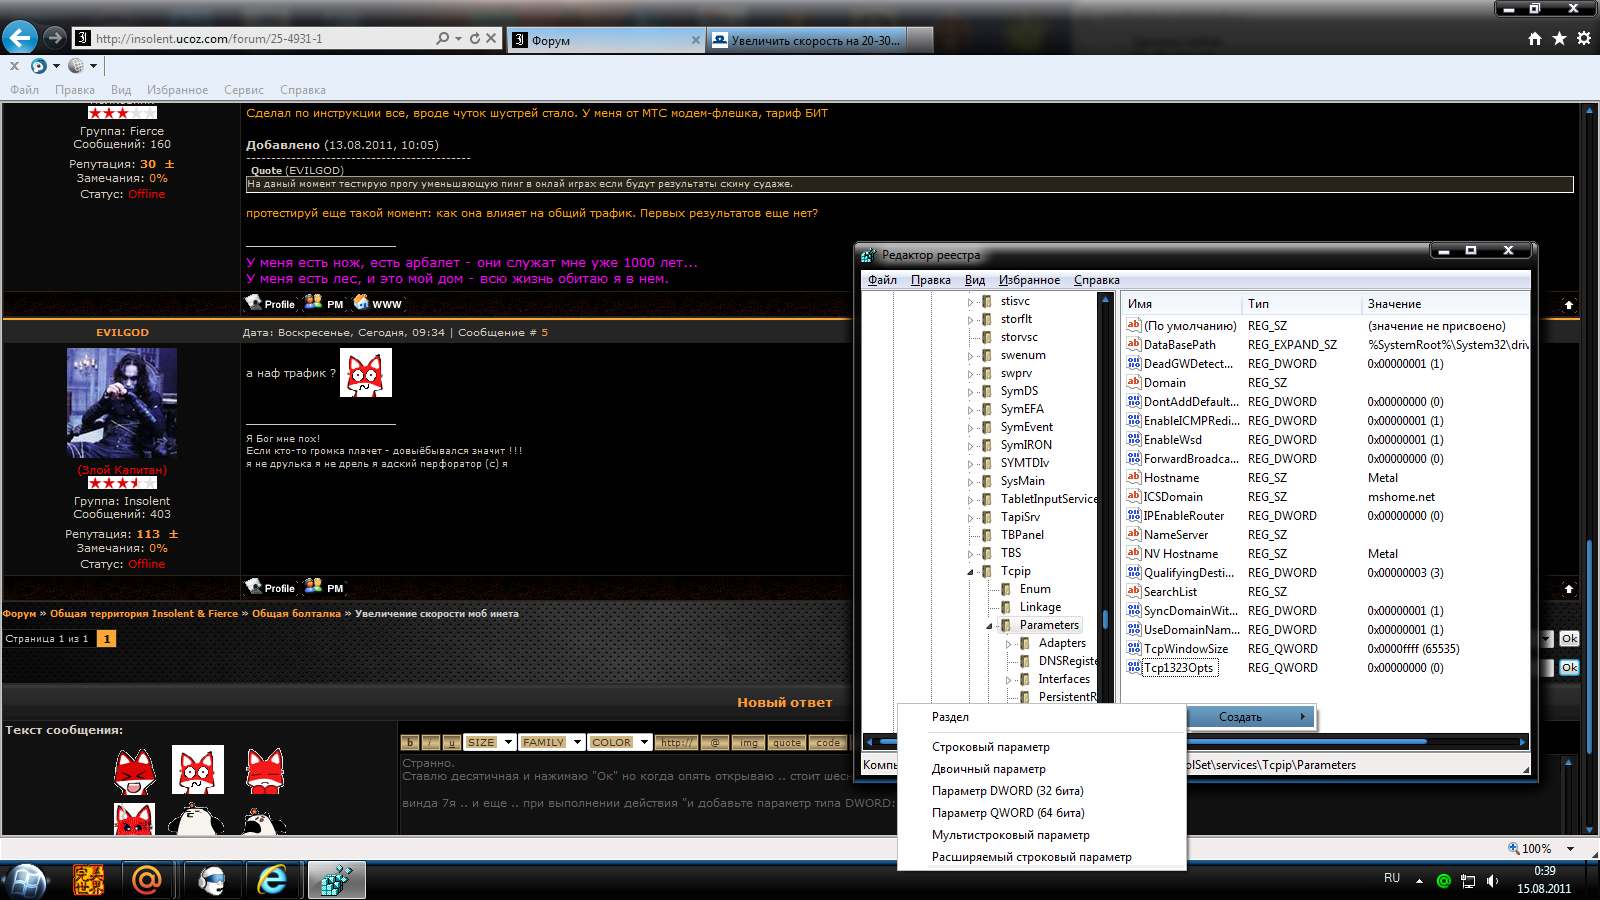This screenshot has height=900, width=1600.
Task: Toggle underline formatting button u
Action: [x=452, y=742]
